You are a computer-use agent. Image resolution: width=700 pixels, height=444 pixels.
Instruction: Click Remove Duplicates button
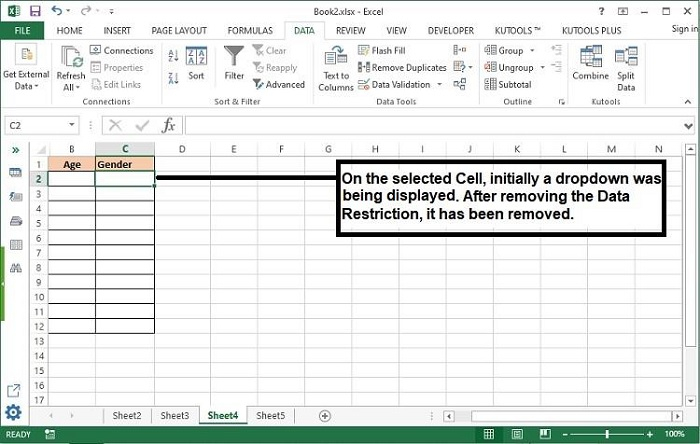[402, 67]
